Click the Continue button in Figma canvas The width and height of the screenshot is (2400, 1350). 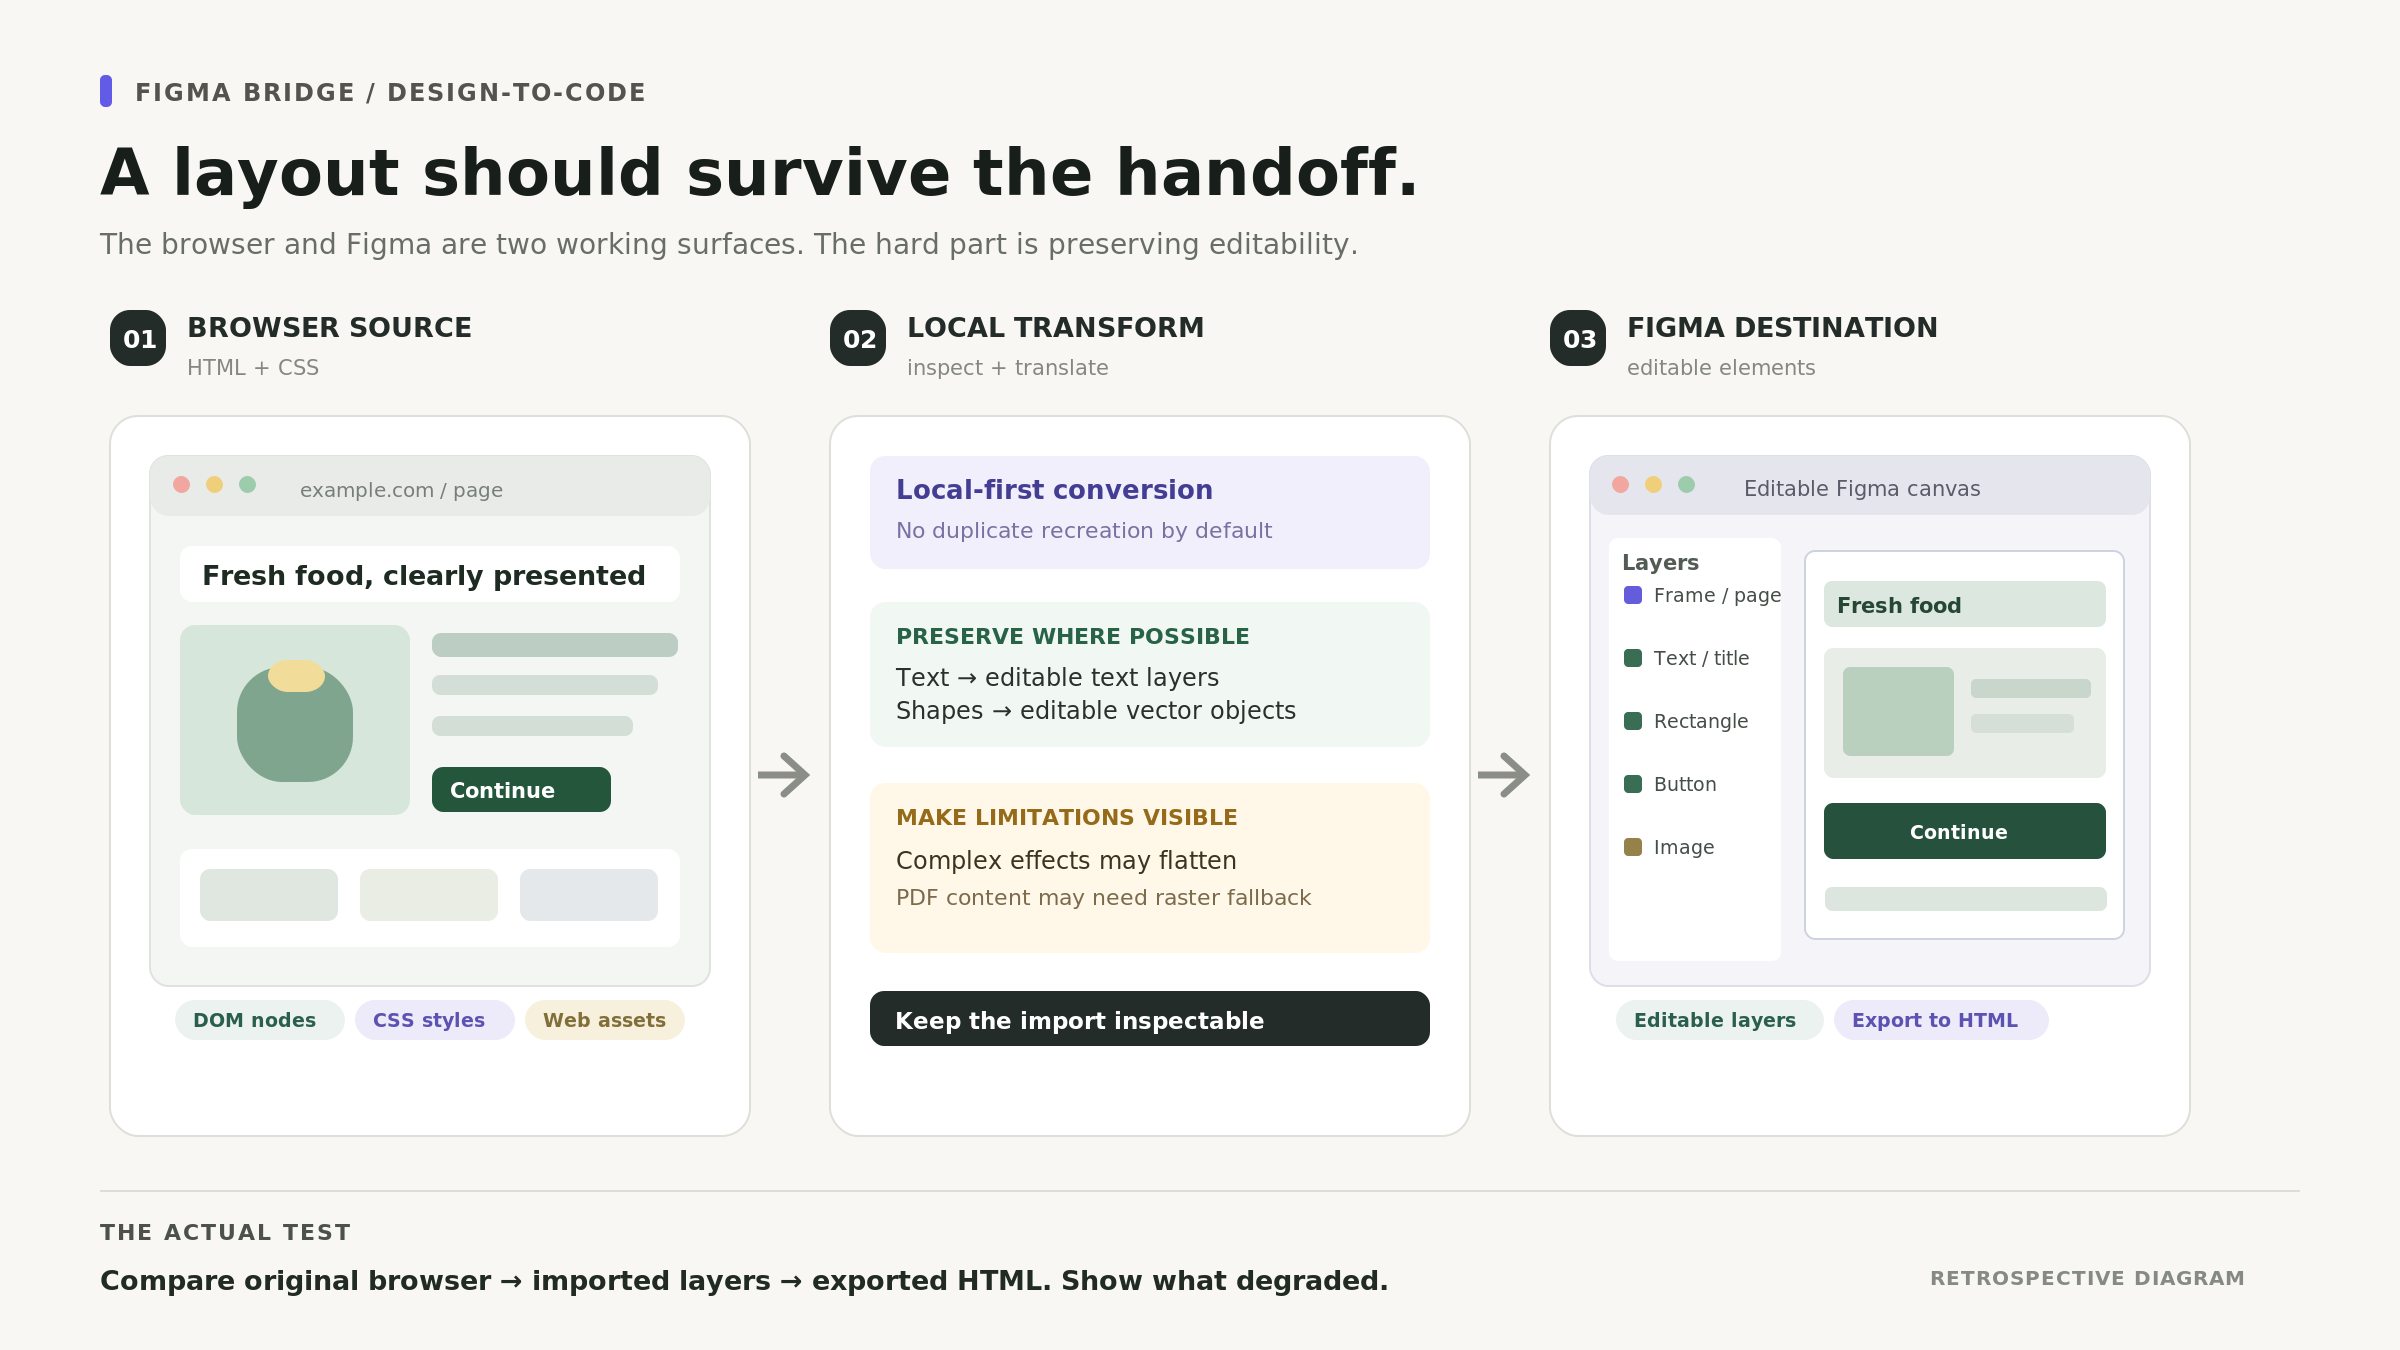click(x=1964, y=831)
